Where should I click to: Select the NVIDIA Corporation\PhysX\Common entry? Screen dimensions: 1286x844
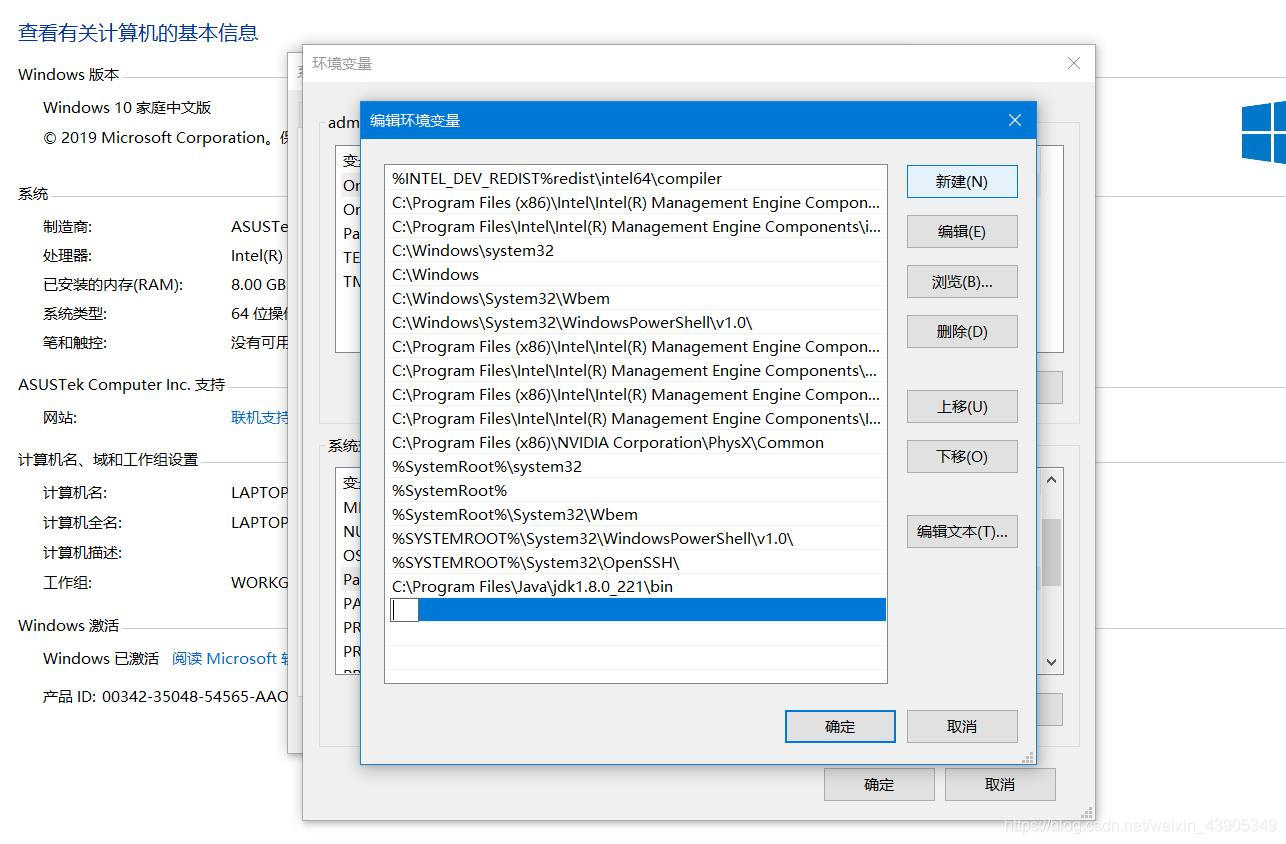(636, 443)
